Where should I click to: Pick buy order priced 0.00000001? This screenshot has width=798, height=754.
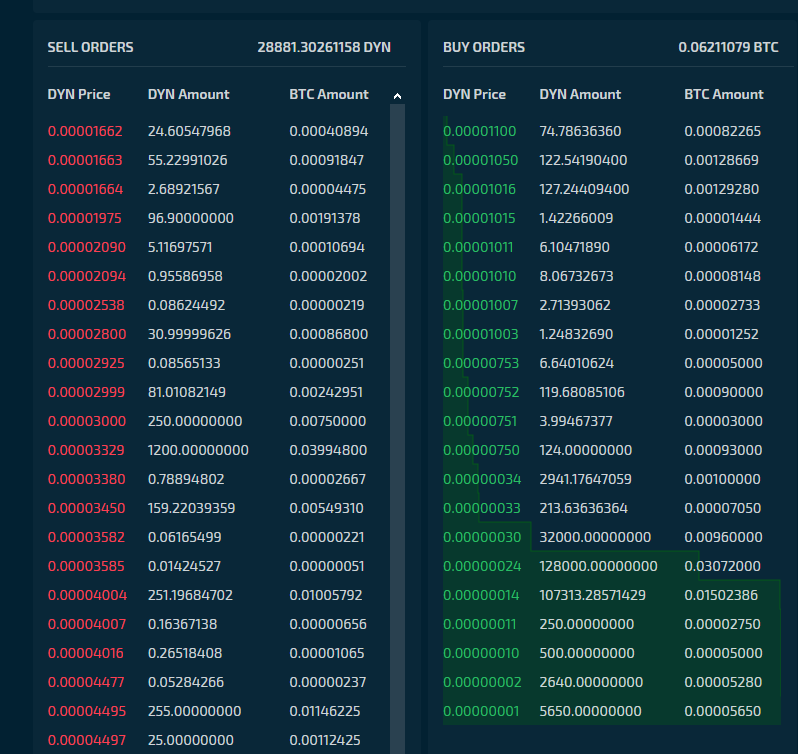(611, 711)
